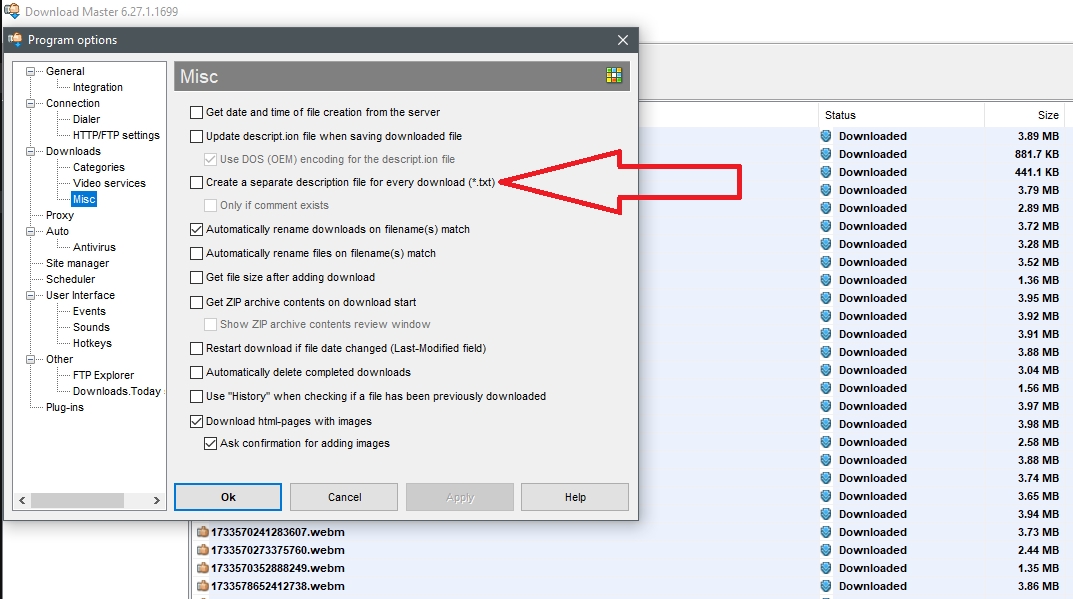Screen dimensions: 1073x599
Task: Click file icon of 1733570273375760.webm
Action: click(203, 550)
